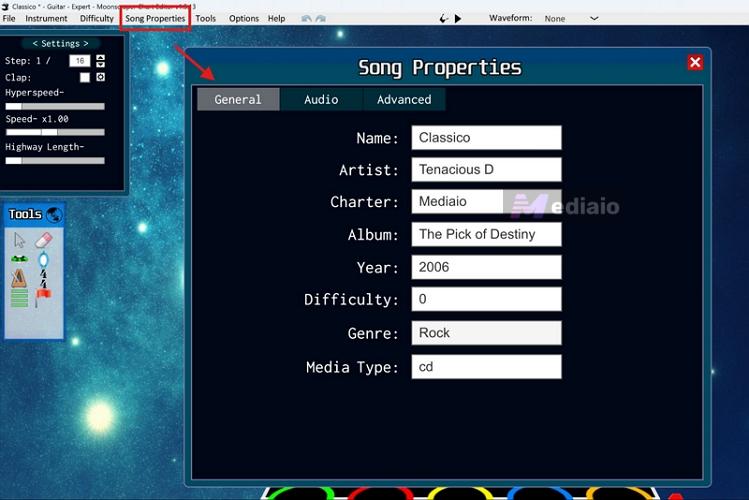Screen dimensions: 749x500
Task: Decrease Step value with down arrow
Action: [100, 64]
